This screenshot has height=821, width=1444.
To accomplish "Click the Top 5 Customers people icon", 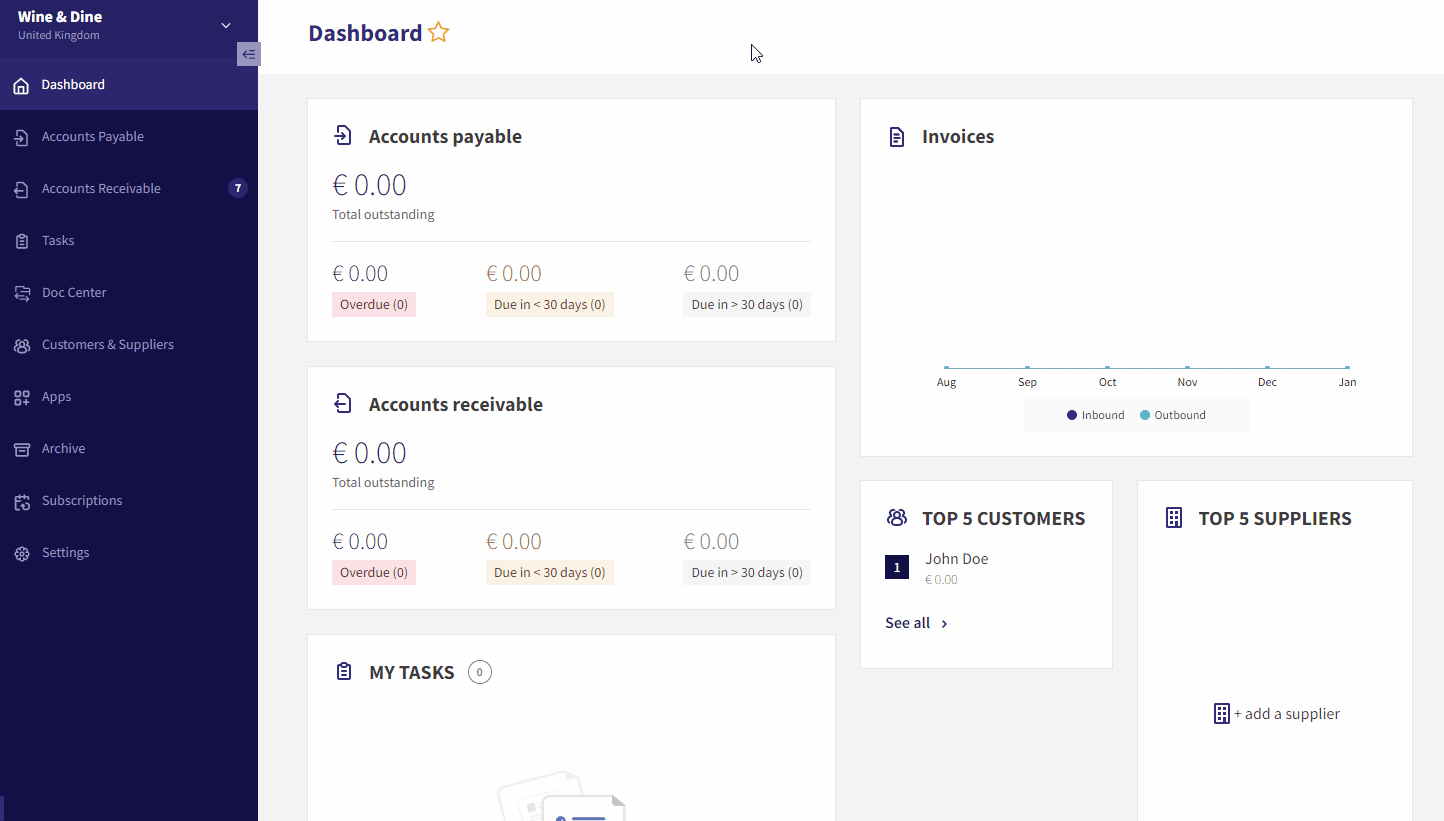I will 896,518.
